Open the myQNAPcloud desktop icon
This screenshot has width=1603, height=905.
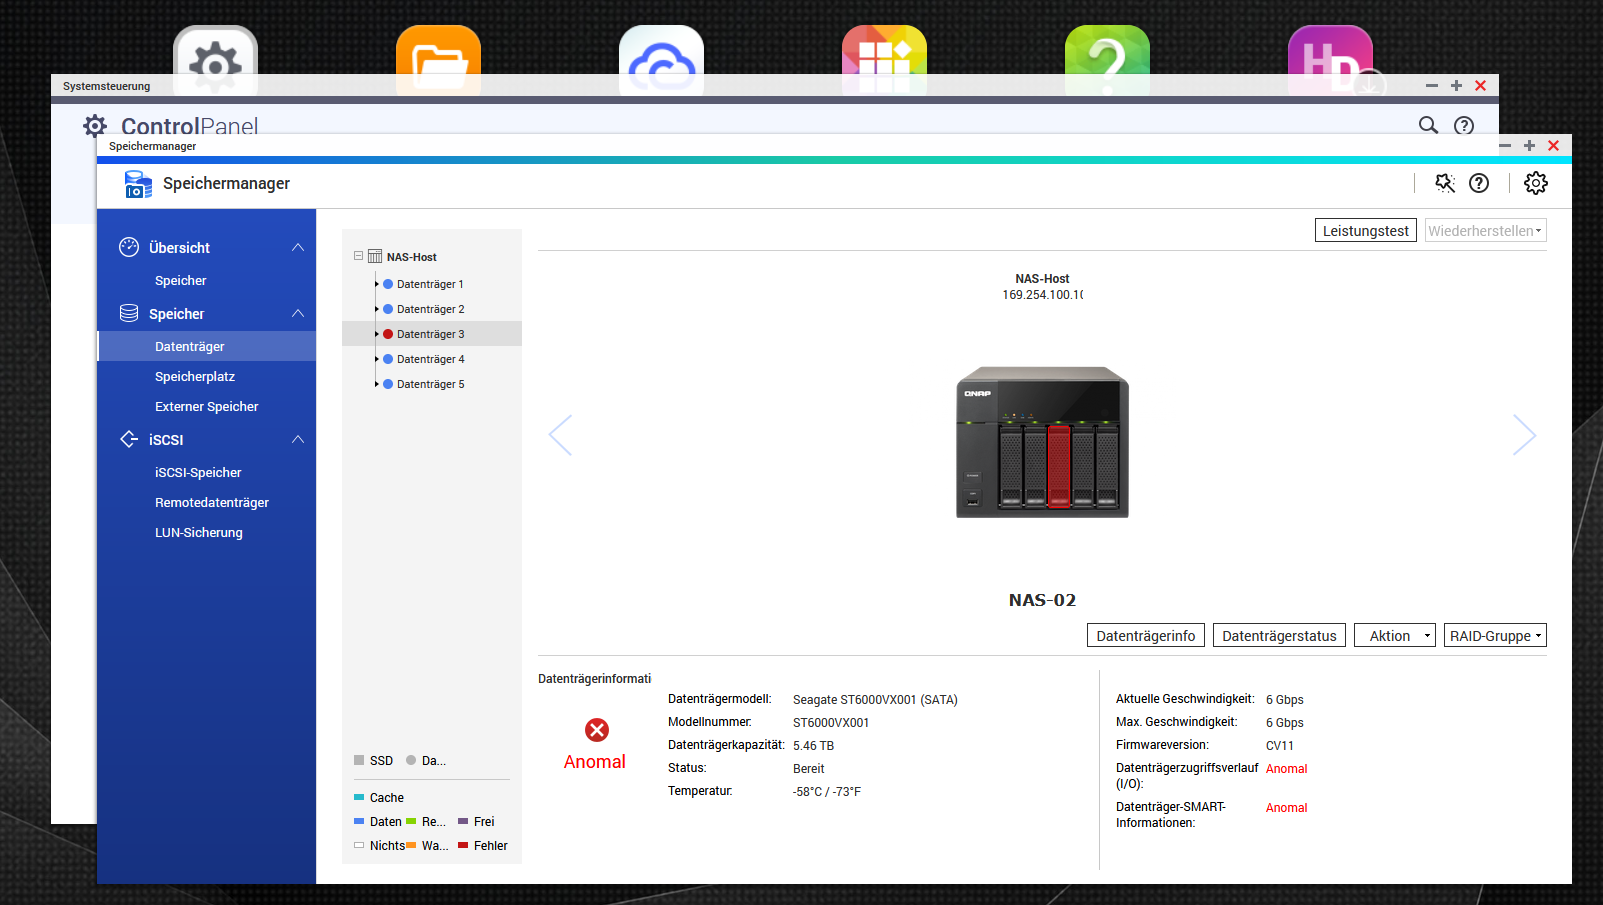tap(661, 61)
